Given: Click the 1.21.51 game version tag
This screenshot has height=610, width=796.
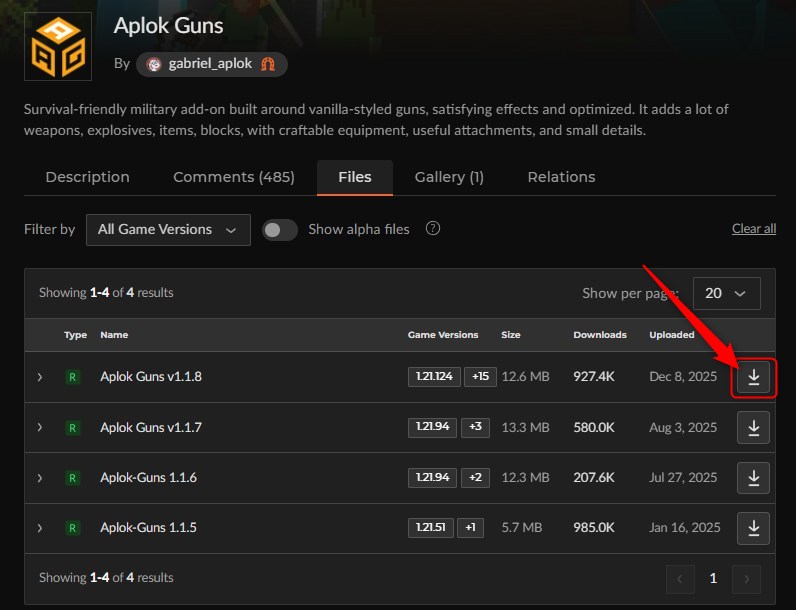Looking at the screenshot, I should 430,528.
